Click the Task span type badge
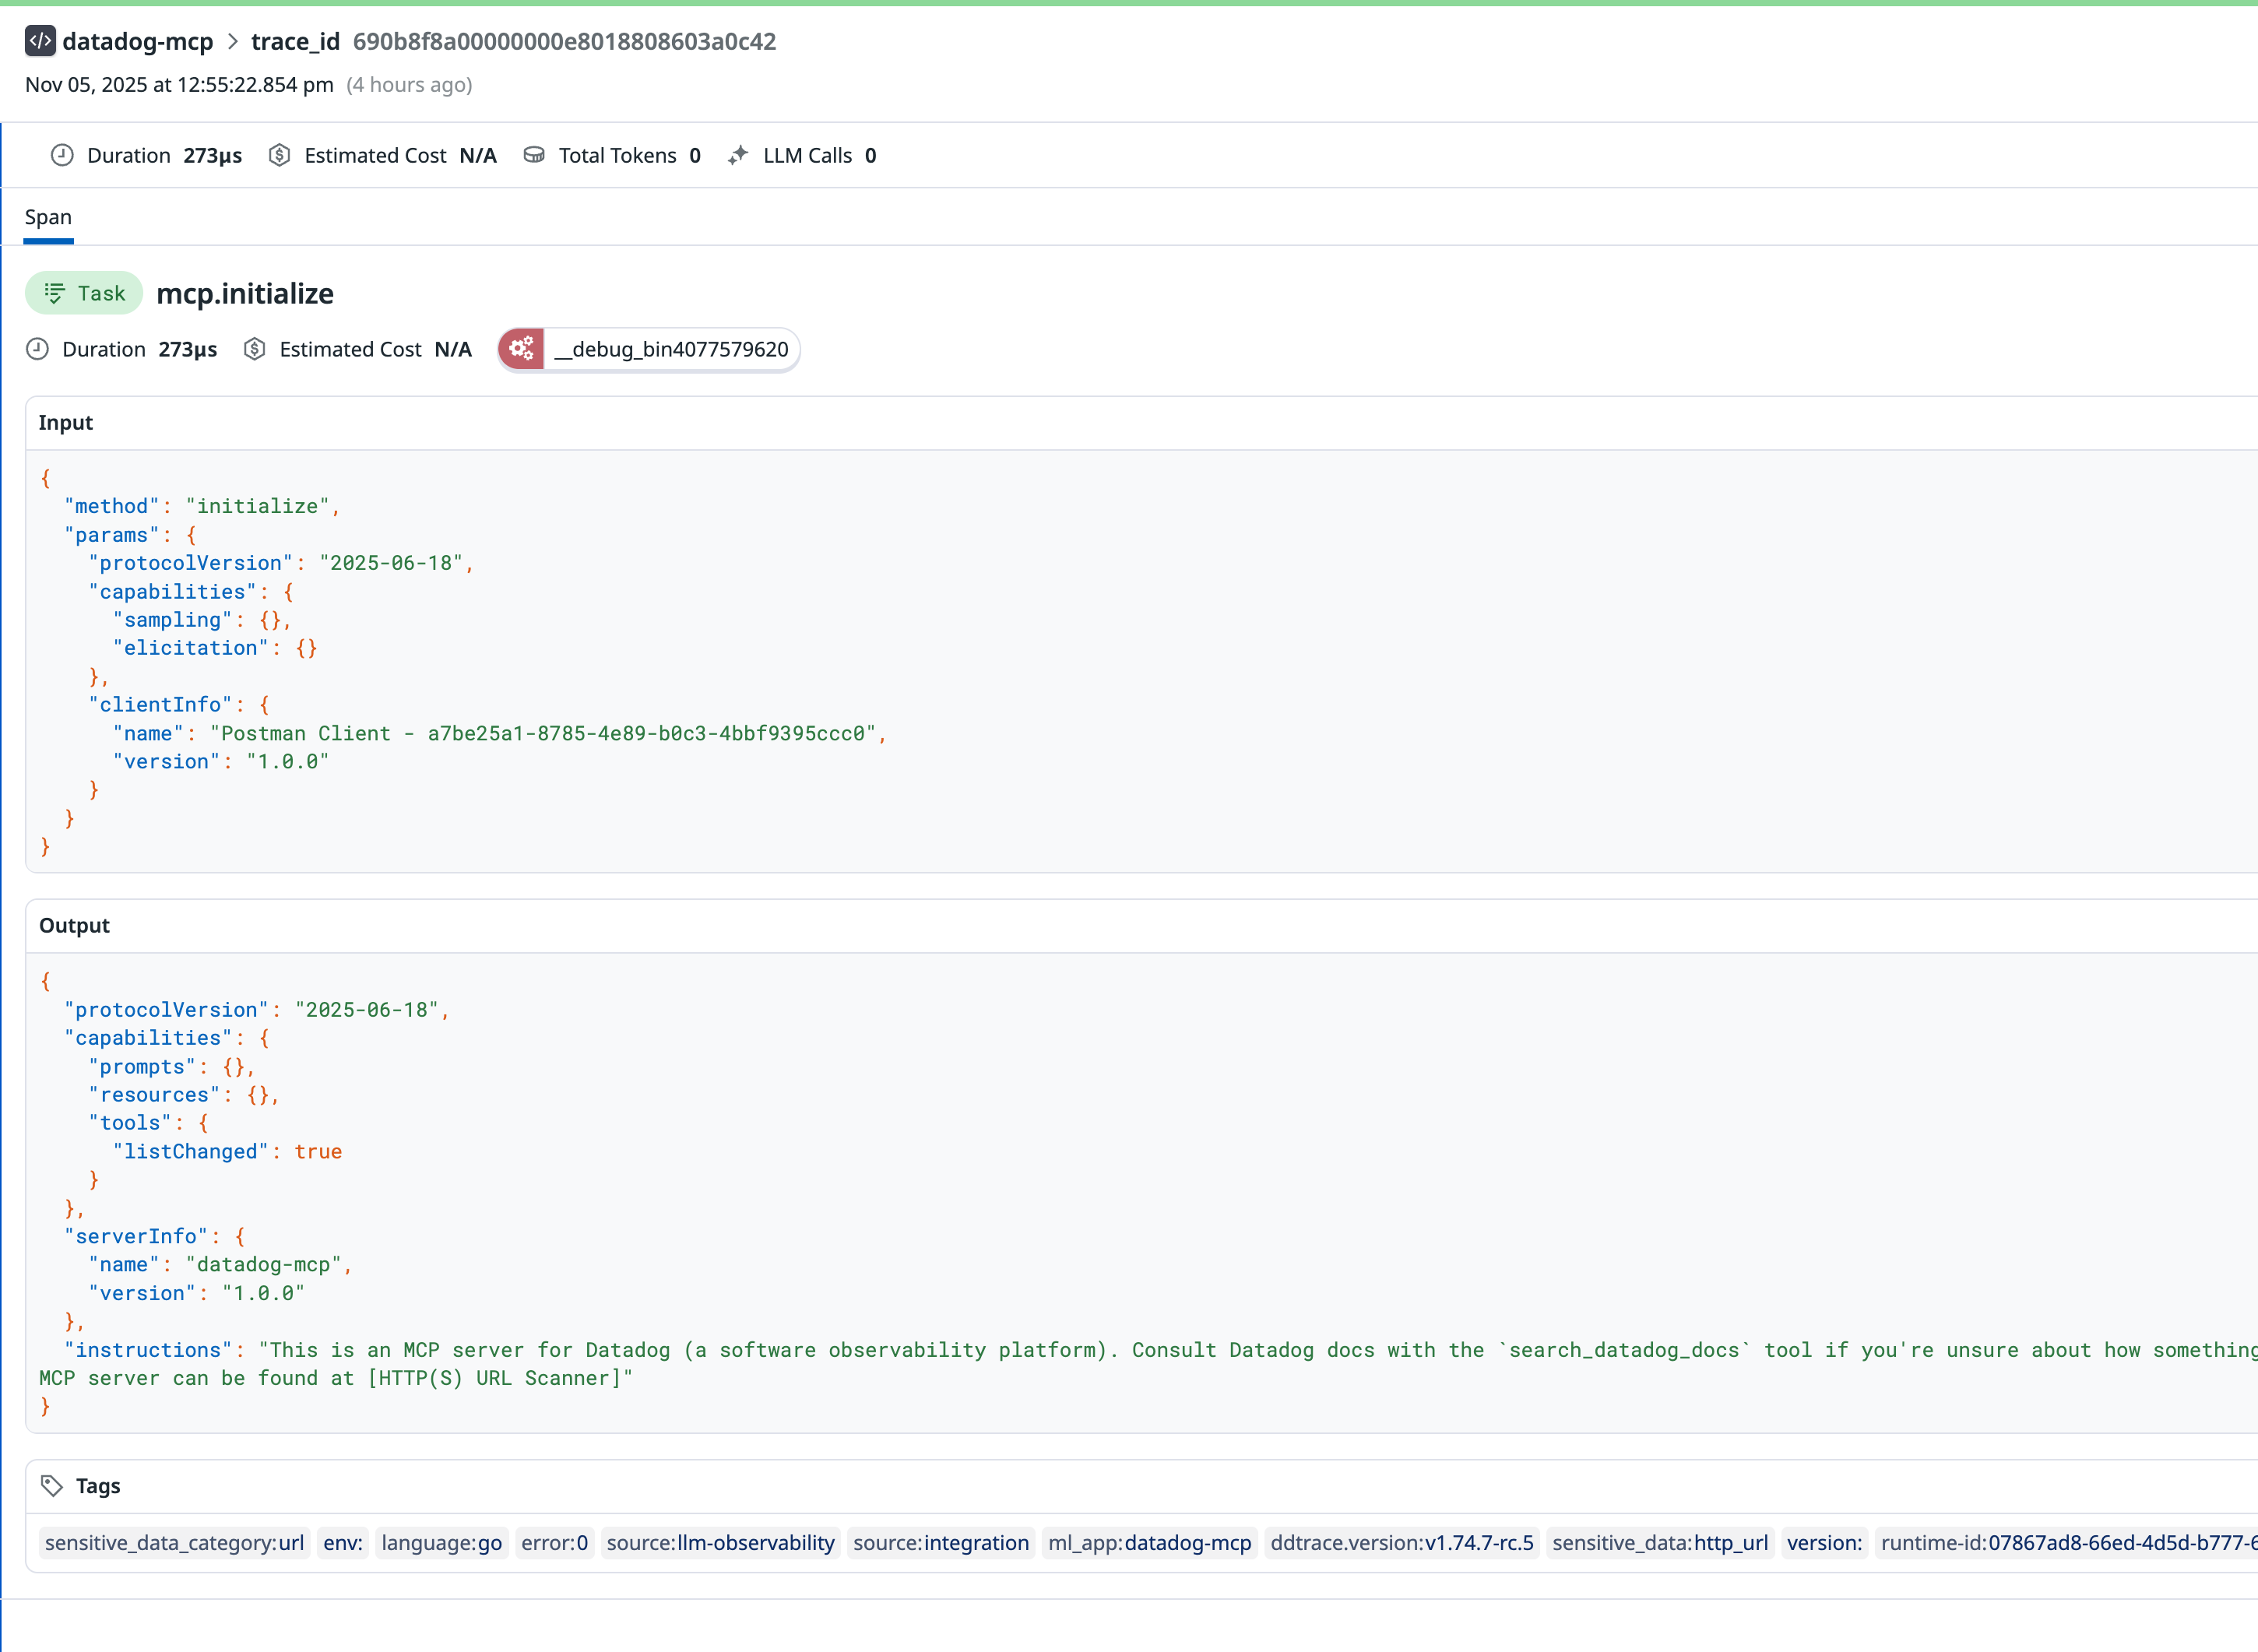Viewport: 2258px width, 1652px height. [85, 293]
